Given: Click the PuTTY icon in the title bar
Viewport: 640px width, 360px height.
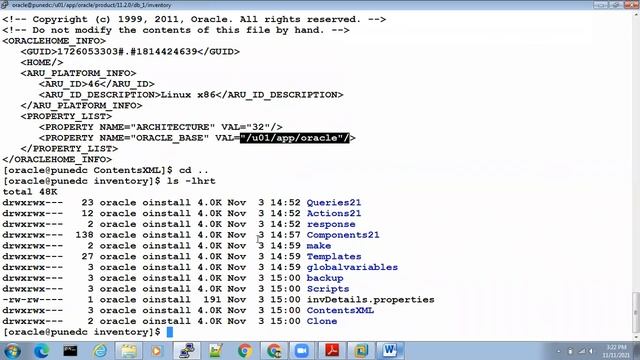Looking at the screenshot, I should point(4,5).
